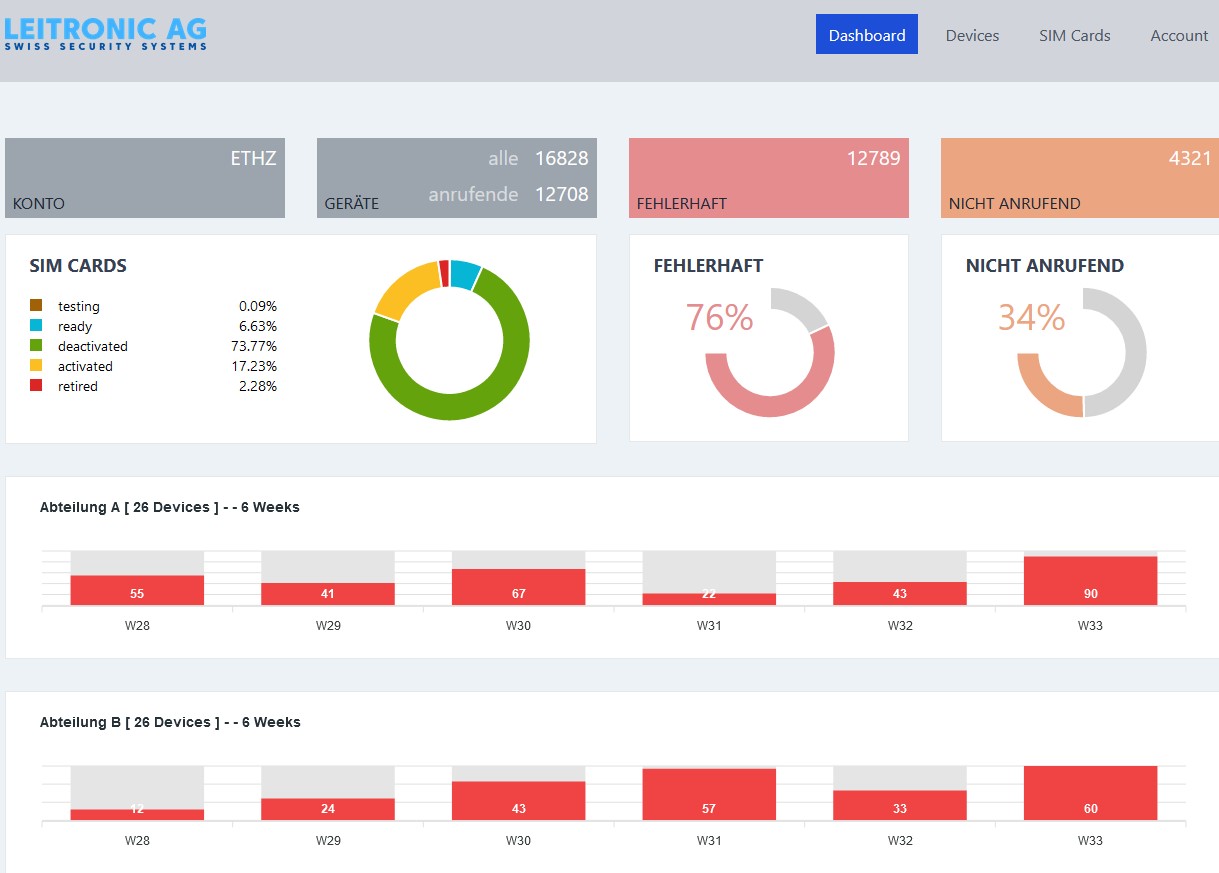Click the brown testing legend swatch
The image size is (1219, 873).
point(36,305)
